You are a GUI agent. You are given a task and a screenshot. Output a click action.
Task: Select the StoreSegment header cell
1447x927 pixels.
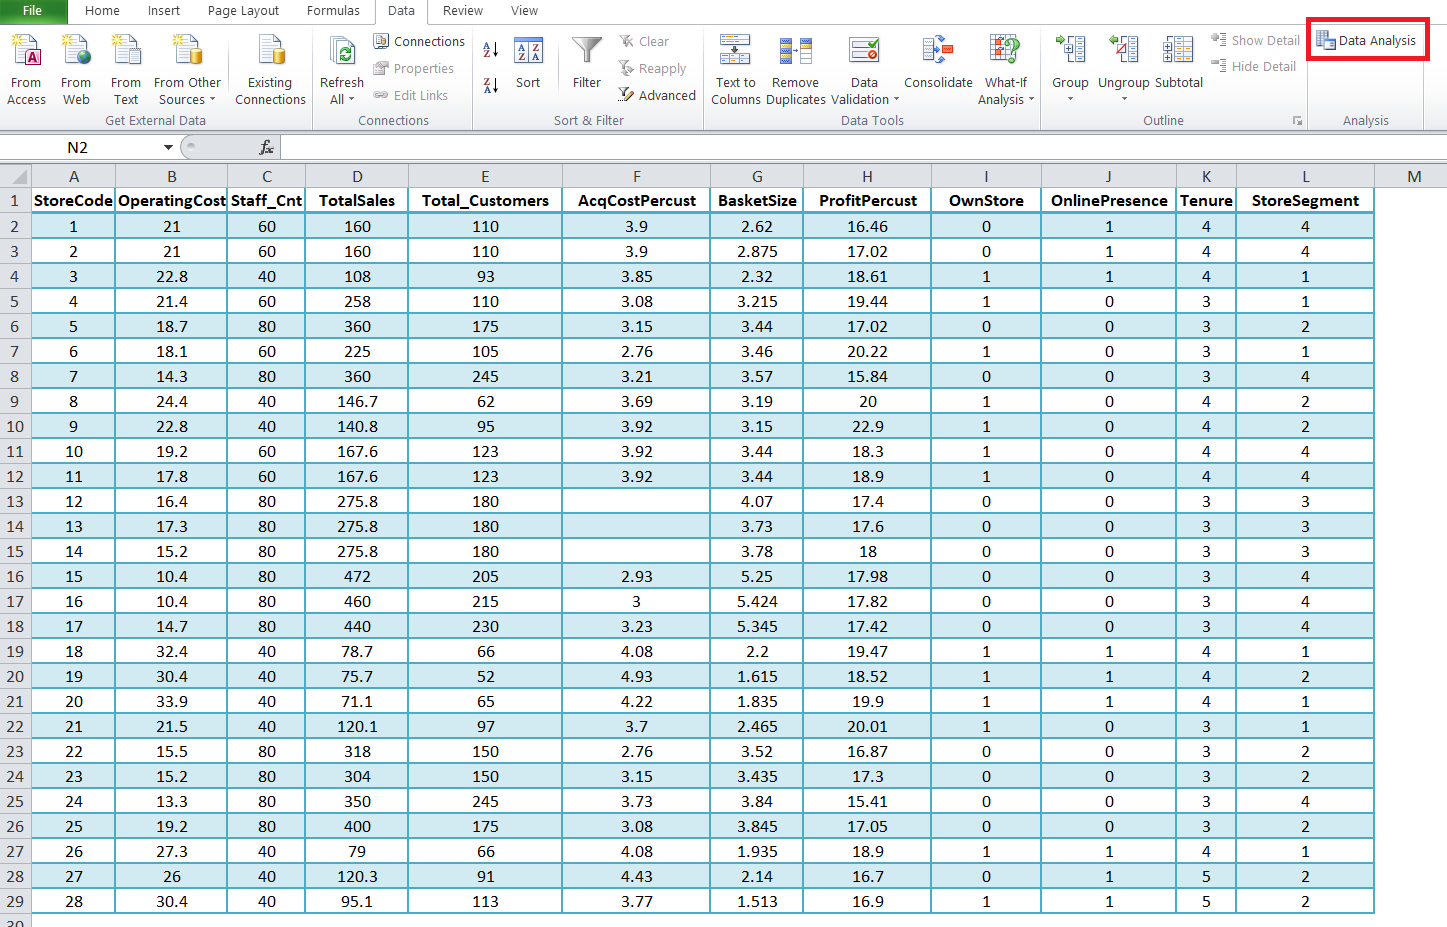[x=1305, y=200]
